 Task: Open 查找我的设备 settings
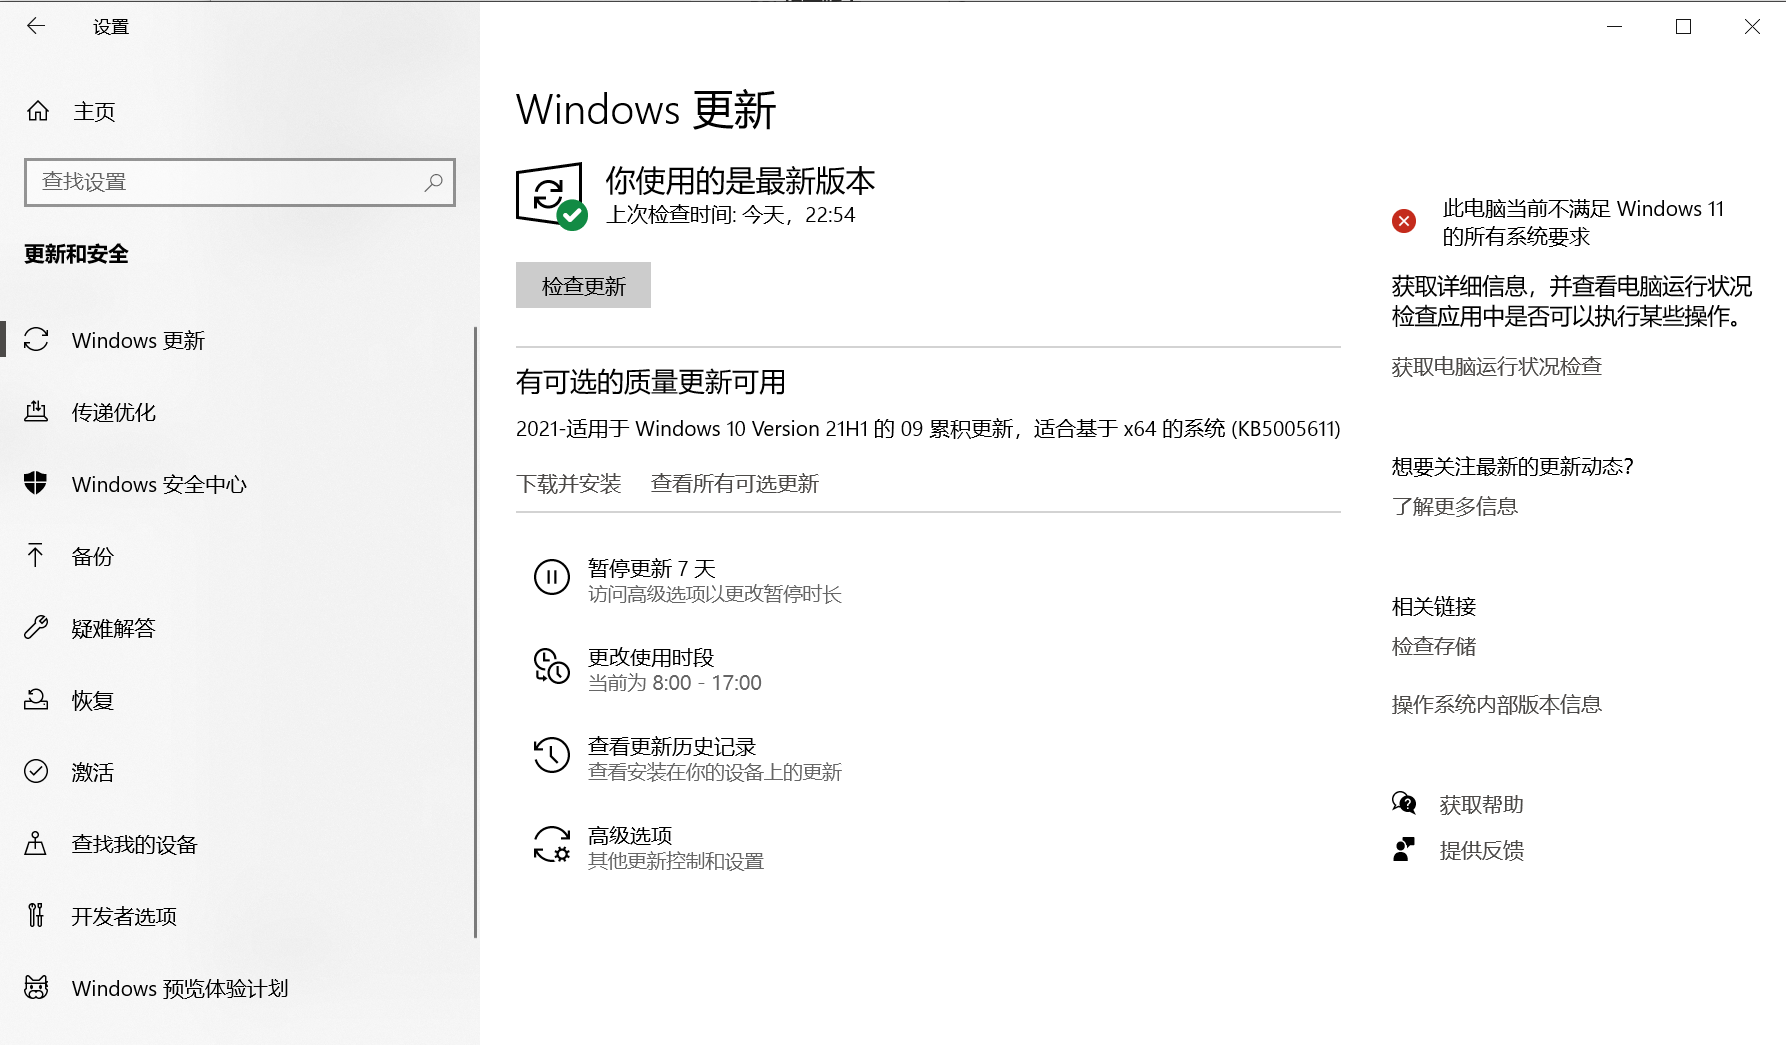point(135,844)
